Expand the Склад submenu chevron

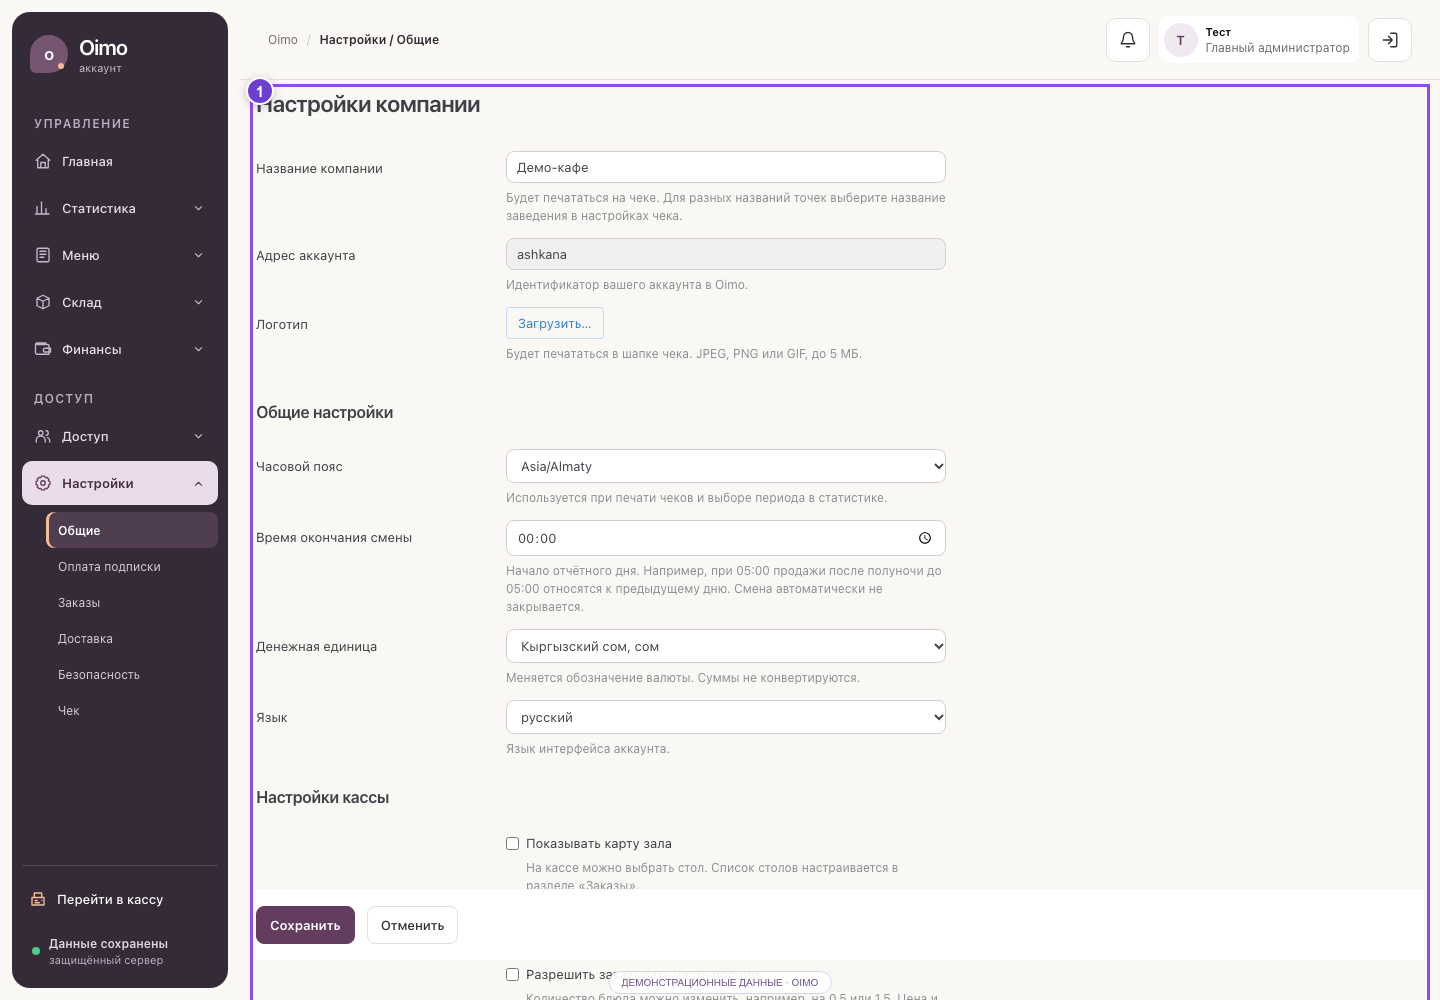click(x=198, y=302)
